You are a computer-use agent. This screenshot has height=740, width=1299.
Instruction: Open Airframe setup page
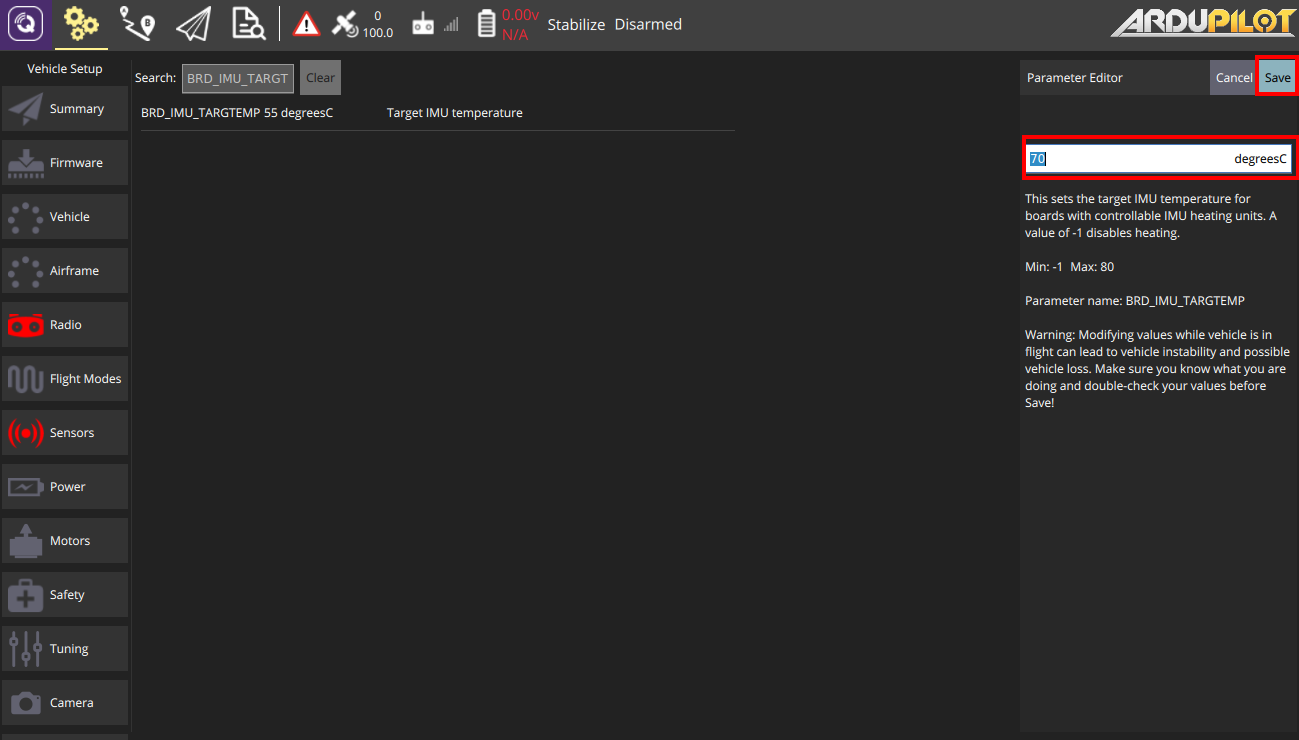pos(65,270)
